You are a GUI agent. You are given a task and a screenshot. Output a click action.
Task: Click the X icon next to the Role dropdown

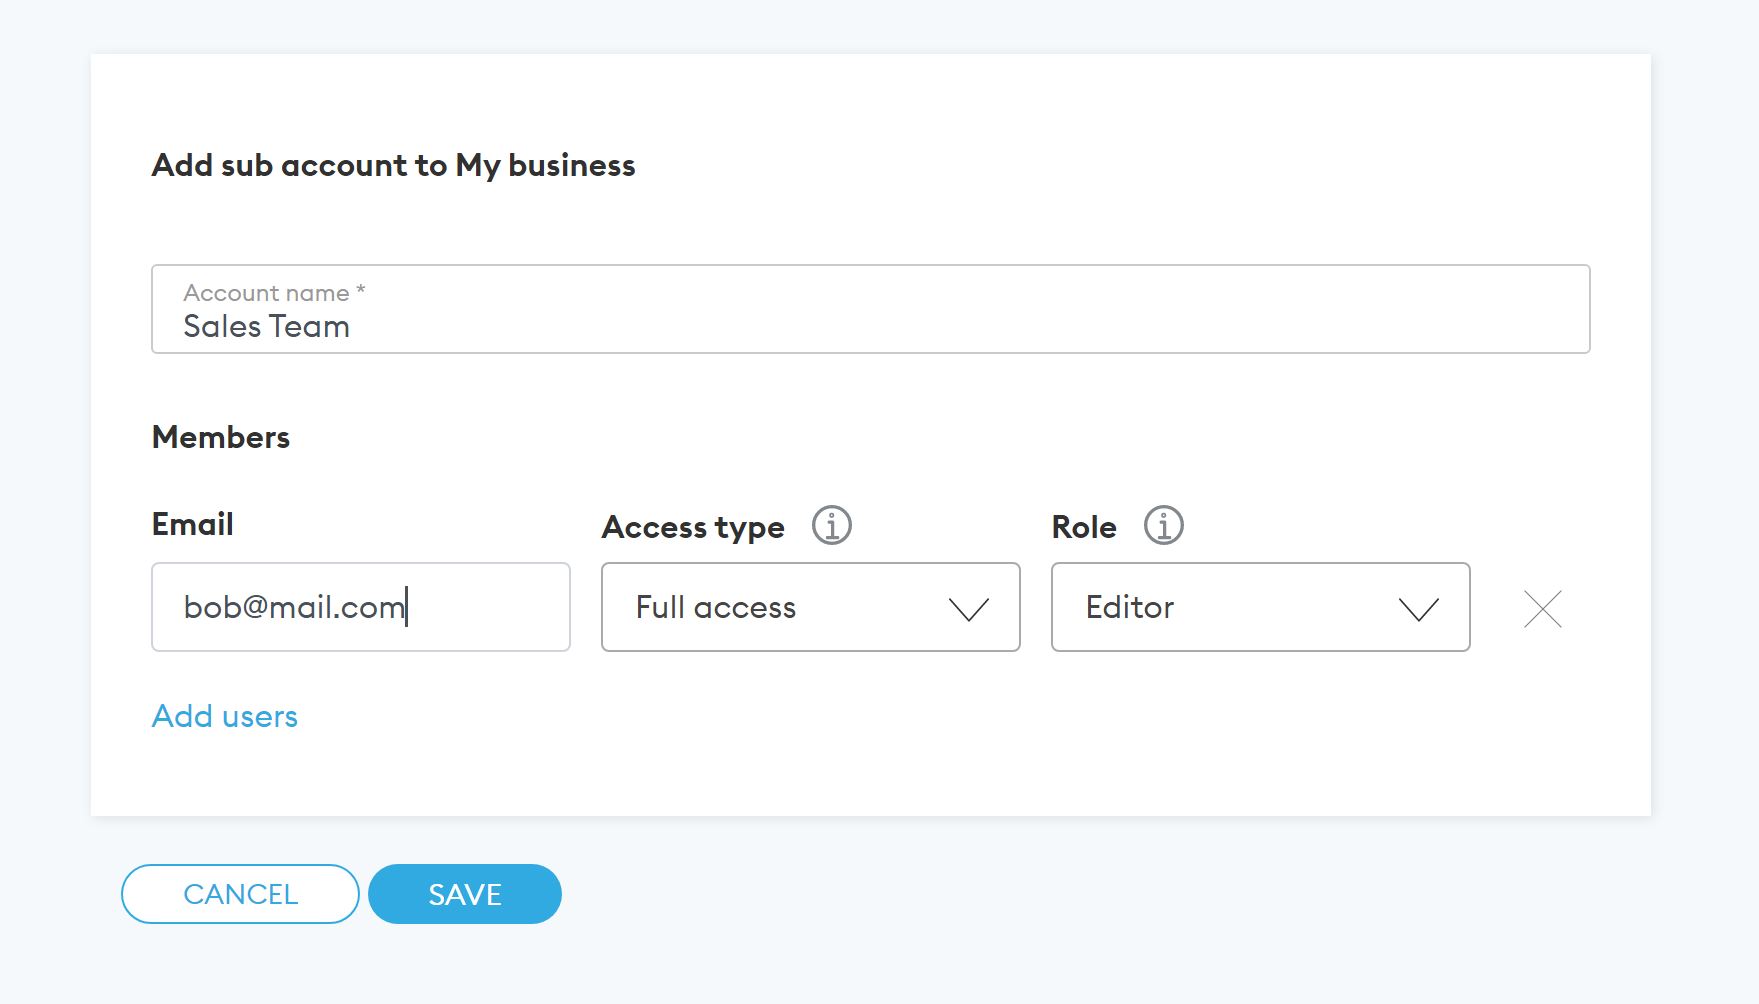pos(1541,608)
